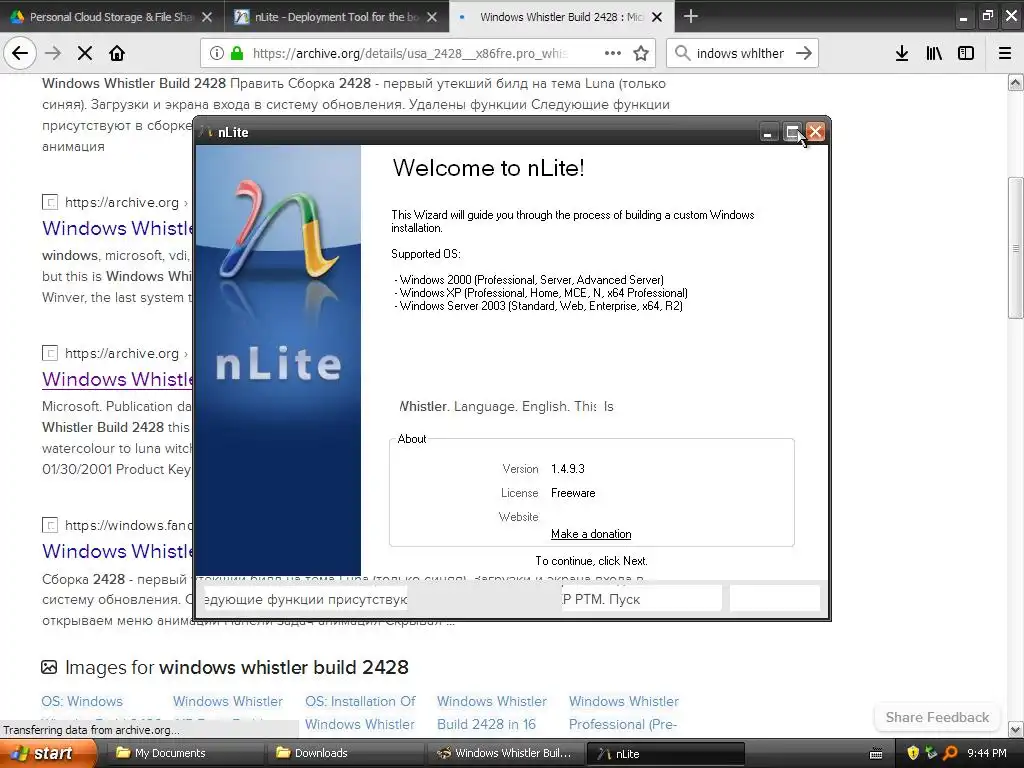
Task: Switch to Personal Cloud Storage tab
Action: tap(111, 17)
